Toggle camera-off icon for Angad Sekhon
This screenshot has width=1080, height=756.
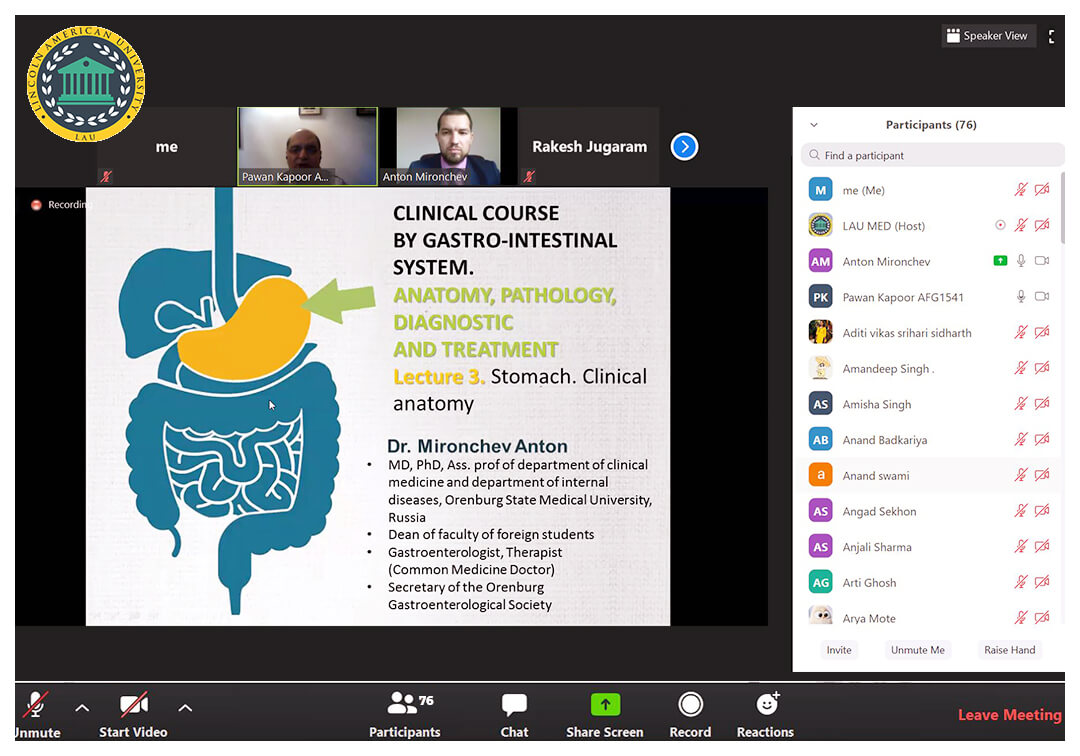pyautogui.click(x=1042, y=510)
